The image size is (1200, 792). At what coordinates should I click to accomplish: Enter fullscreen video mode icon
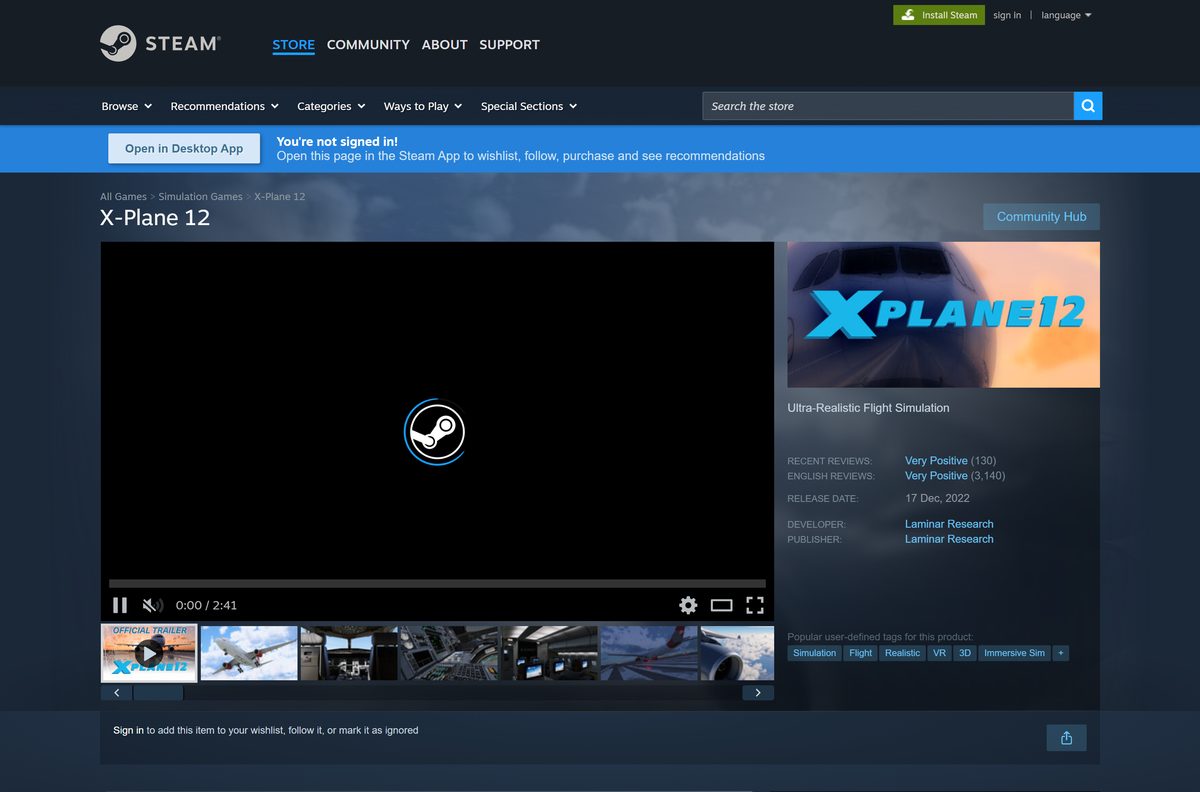click(x=755, y=605)
